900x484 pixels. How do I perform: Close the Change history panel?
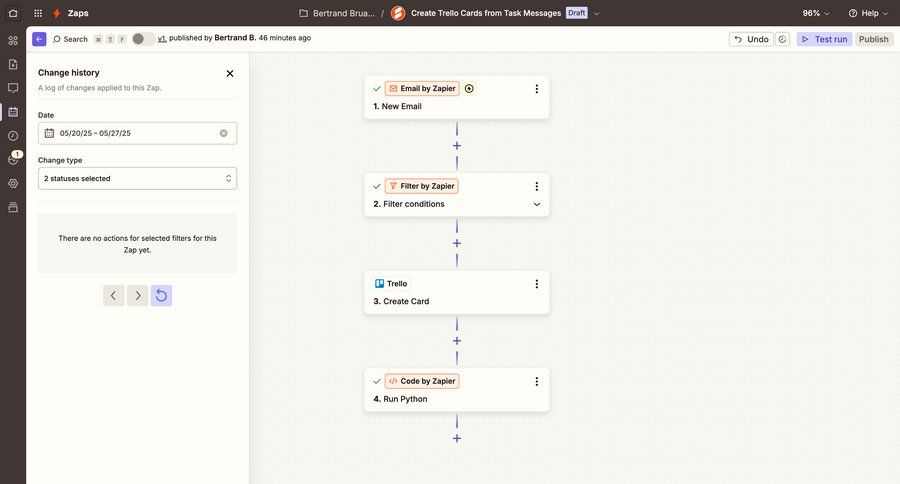pyautogui.click(x=230, y=73)
